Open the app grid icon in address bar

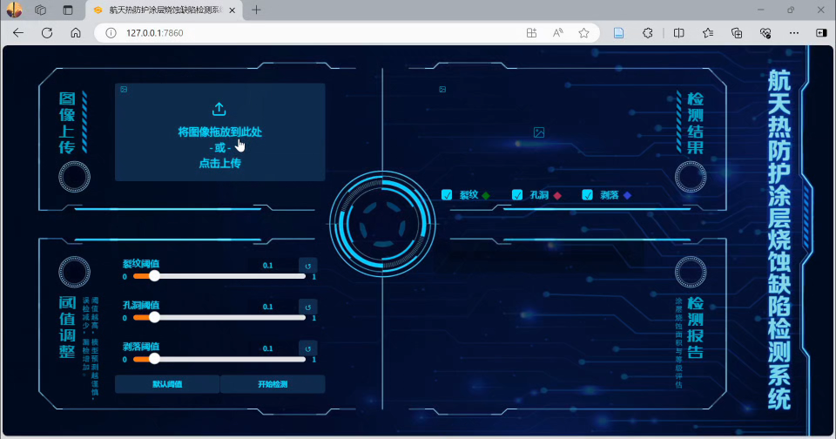tap(532, 33)
